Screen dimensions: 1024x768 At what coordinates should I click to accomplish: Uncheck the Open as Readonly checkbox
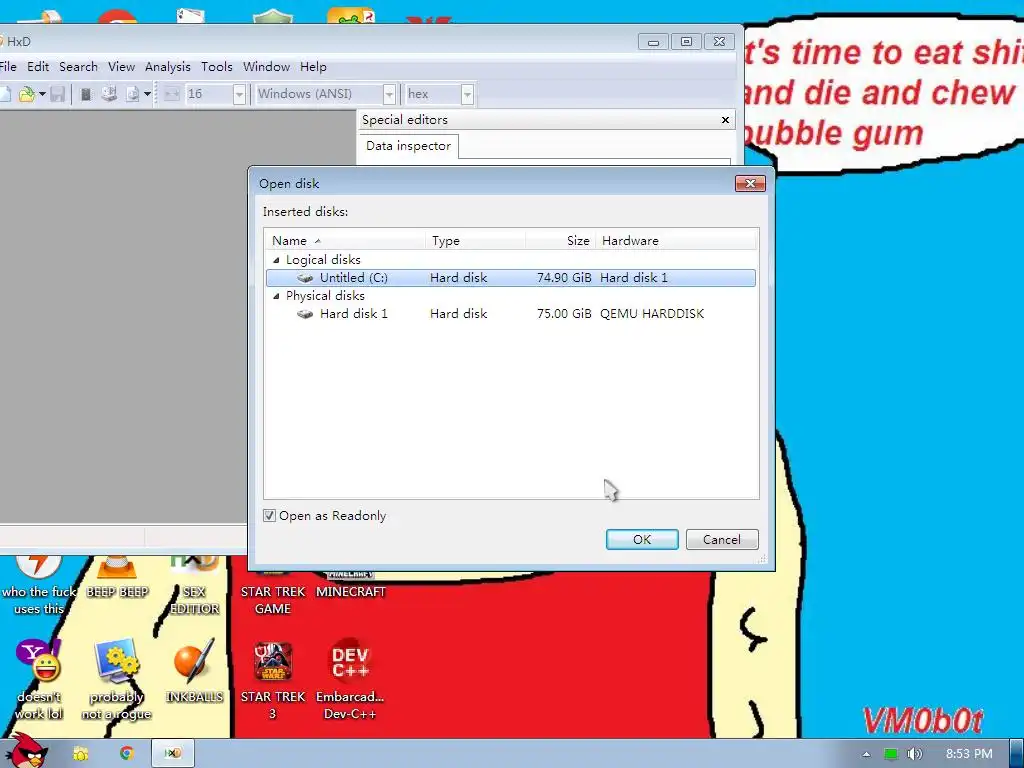coord(269,516)
